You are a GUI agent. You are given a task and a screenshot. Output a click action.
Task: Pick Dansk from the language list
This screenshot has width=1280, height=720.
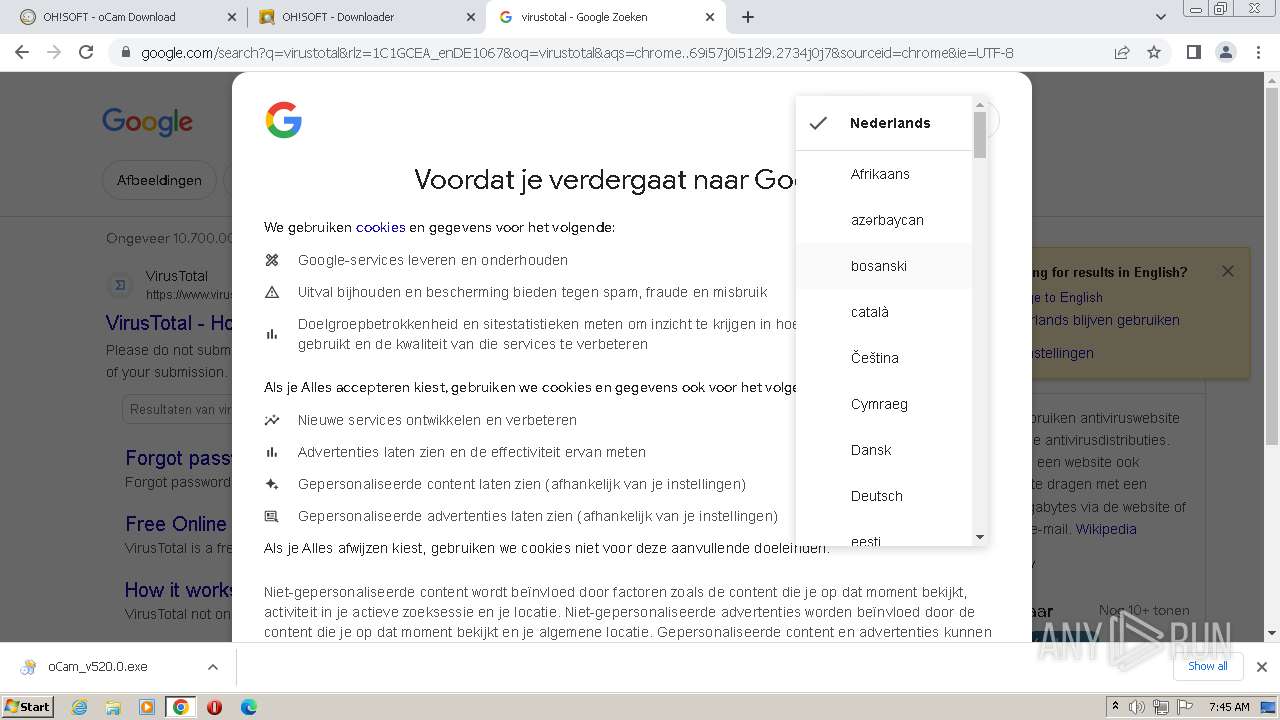pyautogui.click(x=884, y=450)
